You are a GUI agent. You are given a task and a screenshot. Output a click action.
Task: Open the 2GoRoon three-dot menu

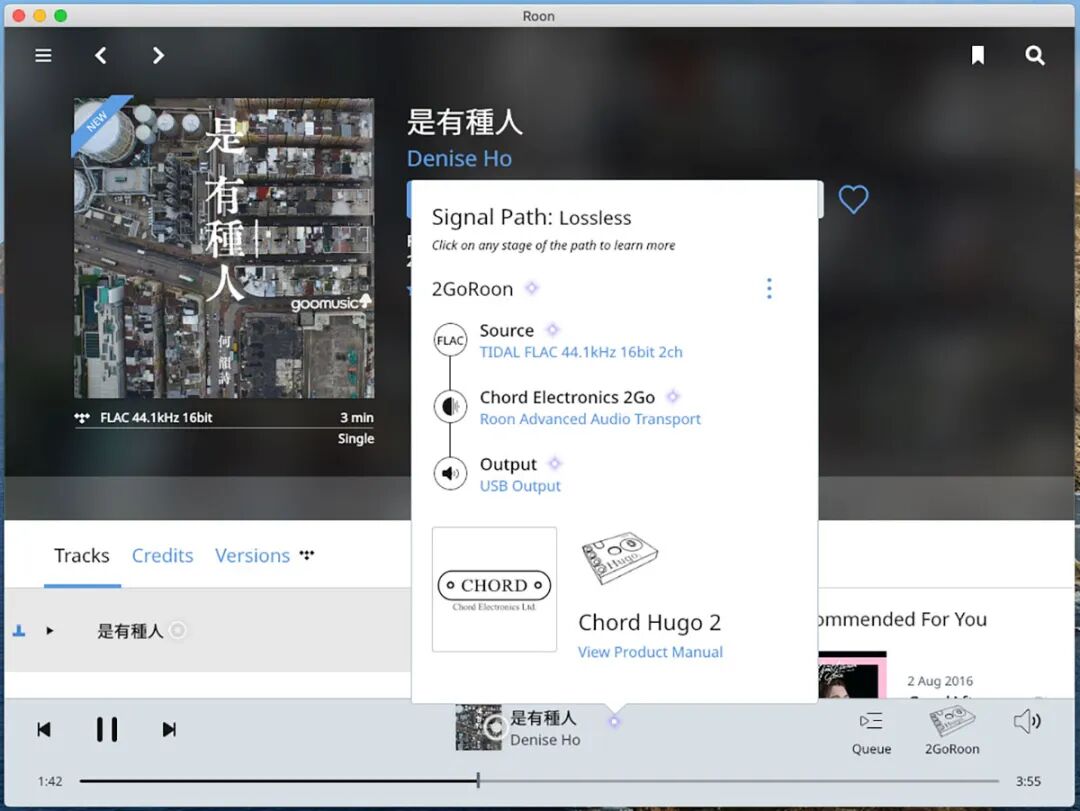click(x=769, y=289)
